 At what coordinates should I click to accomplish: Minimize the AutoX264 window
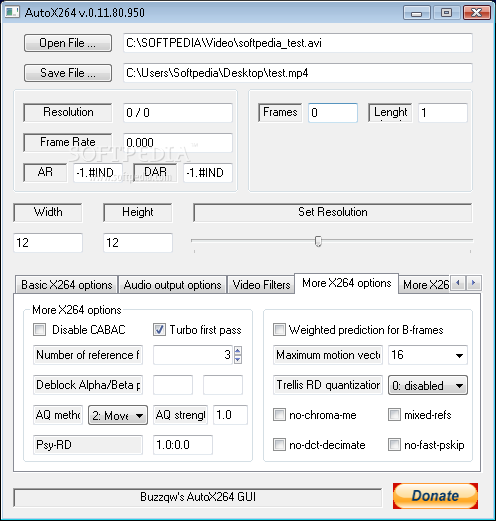(417, 13)
